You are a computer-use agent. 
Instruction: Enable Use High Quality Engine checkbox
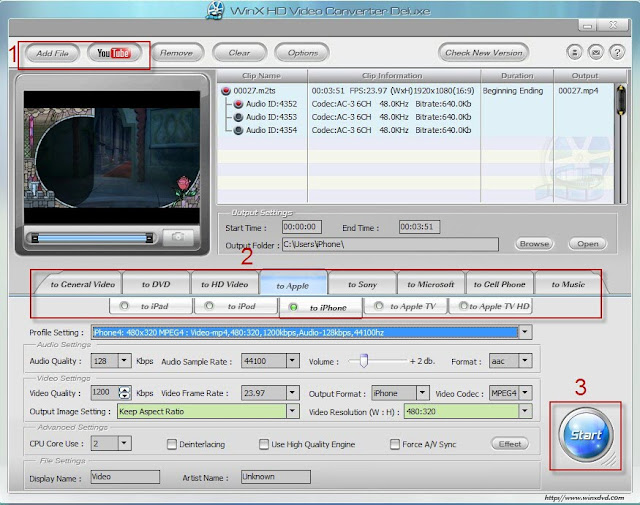pos(264,444)
